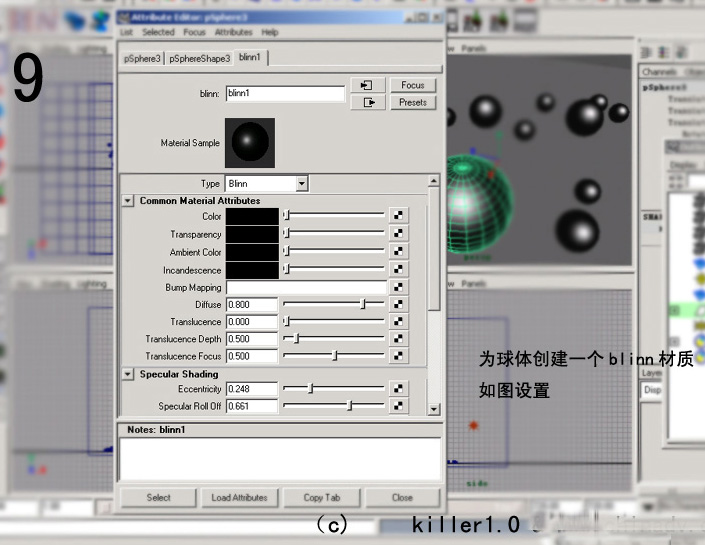Viewport: 705px width, 545px height.
Task: Click the map button next to Specular Roll Off
Action: (398, 406)
